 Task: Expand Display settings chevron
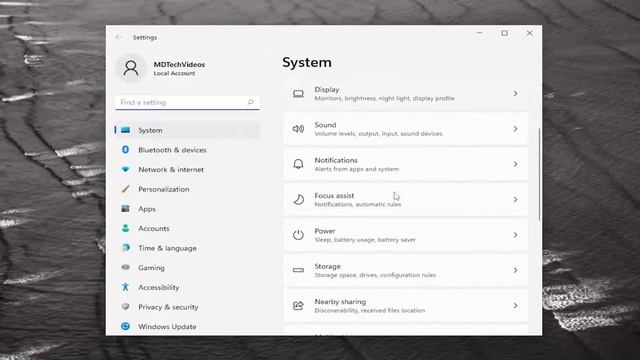(x=516, y=93)
